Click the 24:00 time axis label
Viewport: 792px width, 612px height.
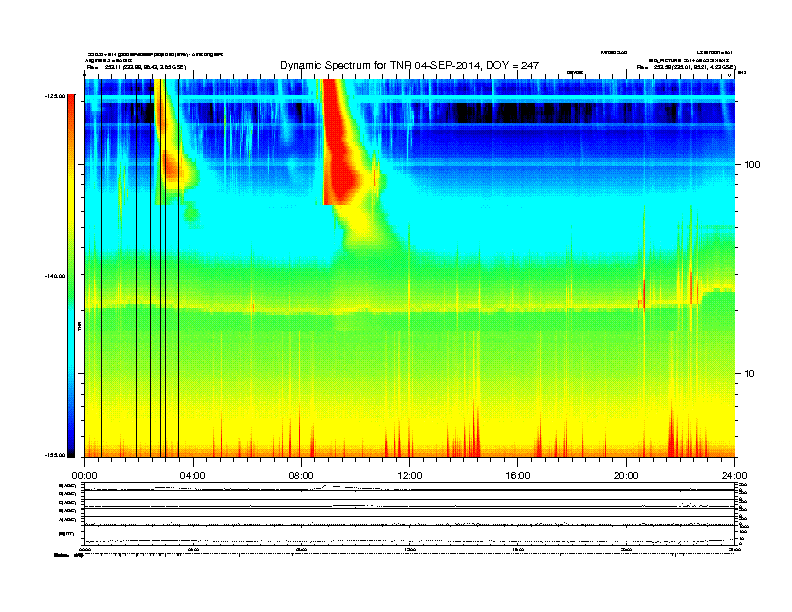[x=734, y=476]
